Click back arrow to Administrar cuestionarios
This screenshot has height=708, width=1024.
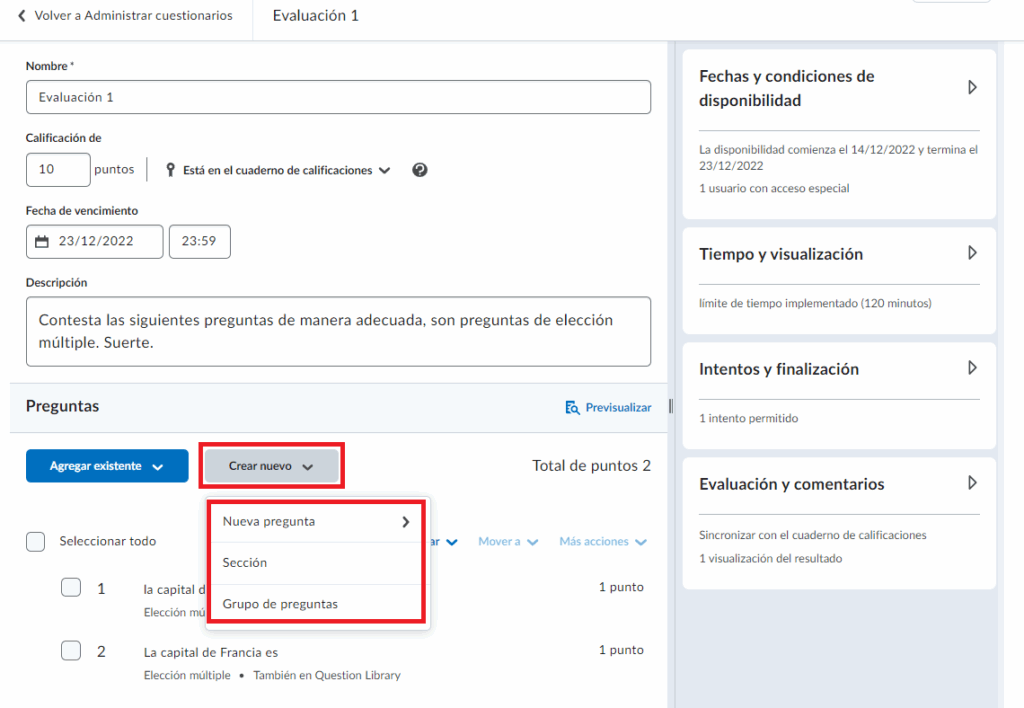click(x=22, y=16)
